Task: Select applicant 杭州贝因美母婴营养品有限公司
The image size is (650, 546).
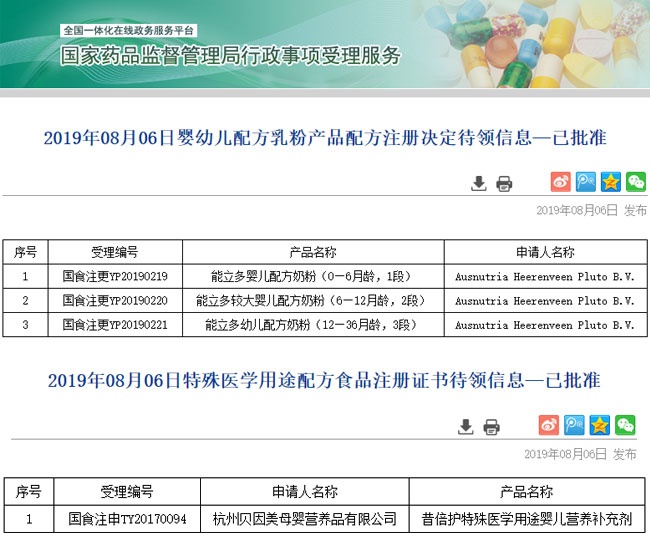Action: (305, 519)
